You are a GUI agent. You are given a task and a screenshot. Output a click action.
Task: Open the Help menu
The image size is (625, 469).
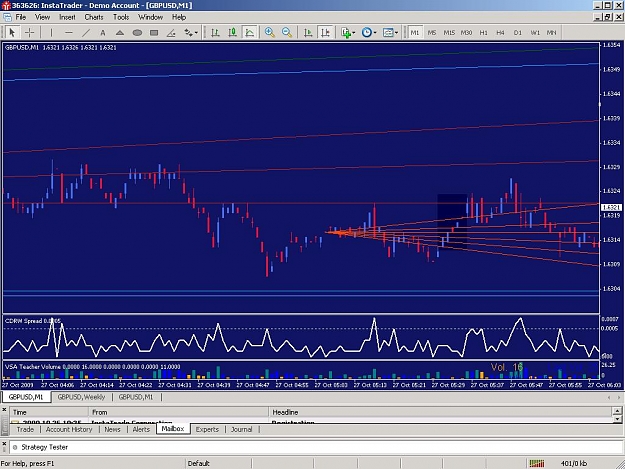click(x=179, y=17)
